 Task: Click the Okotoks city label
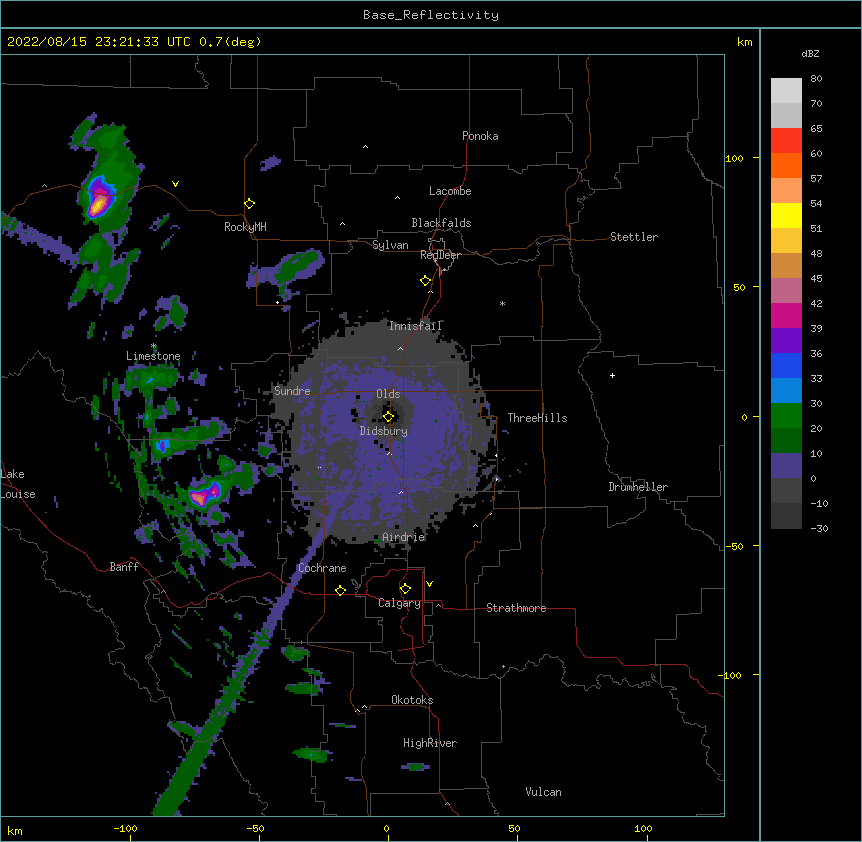coord(412,700)
